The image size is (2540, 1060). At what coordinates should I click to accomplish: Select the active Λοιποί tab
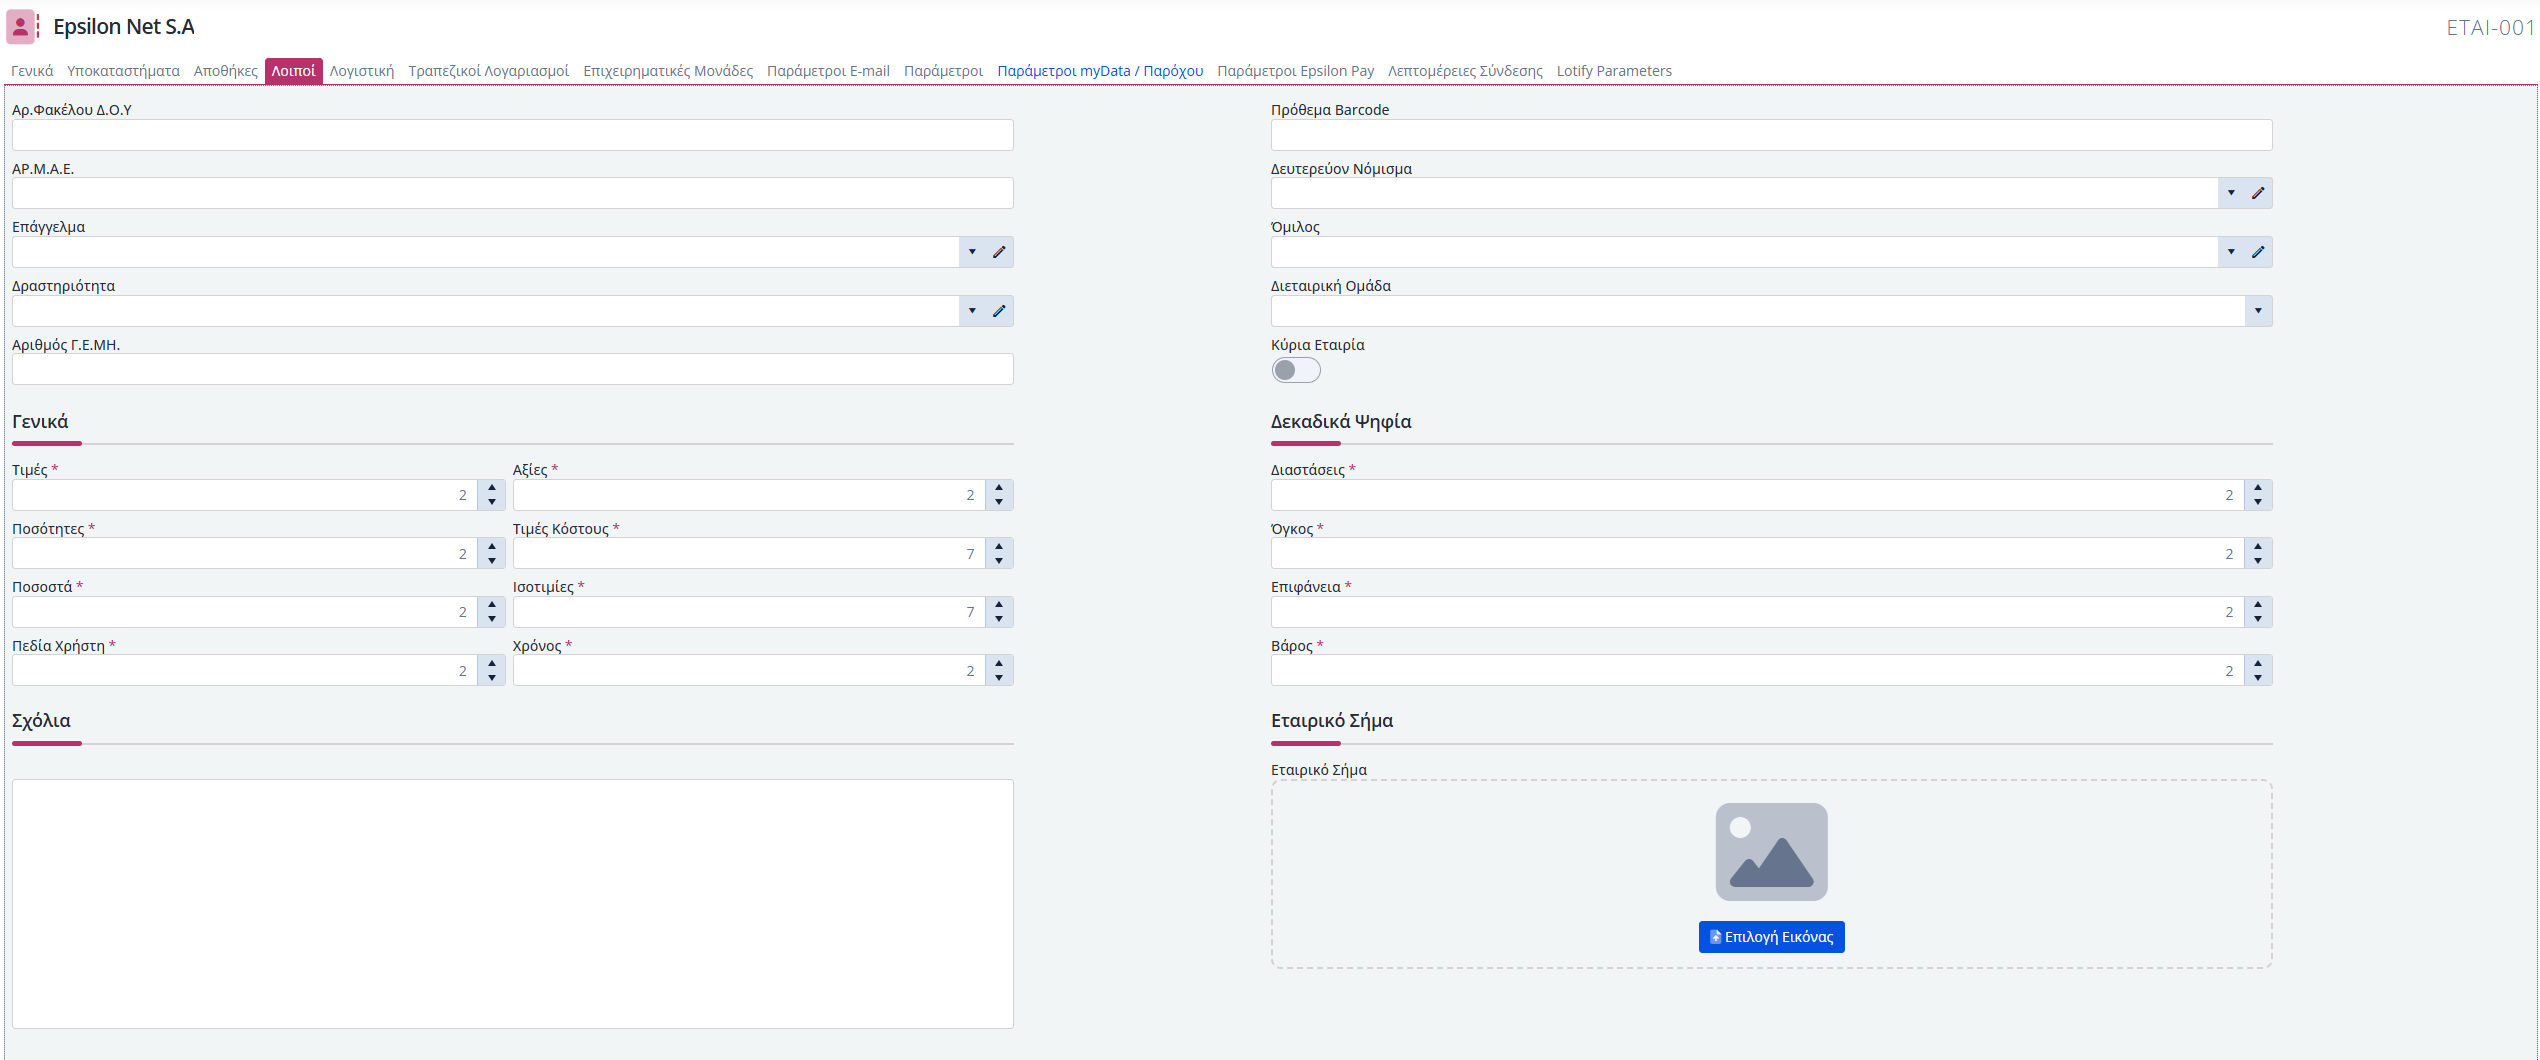point(294,71)
